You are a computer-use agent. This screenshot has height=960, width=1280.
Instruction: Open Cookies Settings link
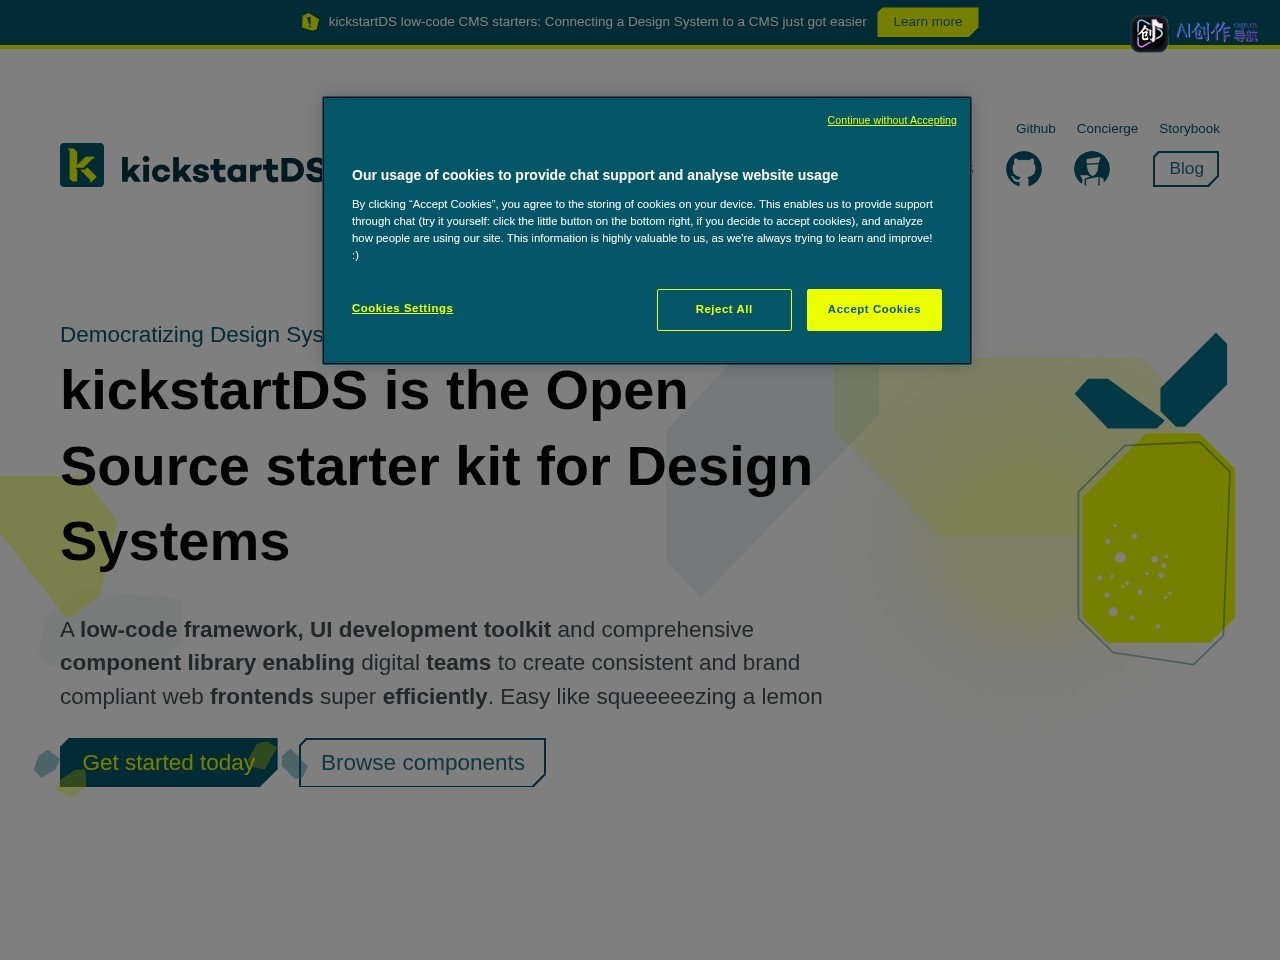point(402,308)
